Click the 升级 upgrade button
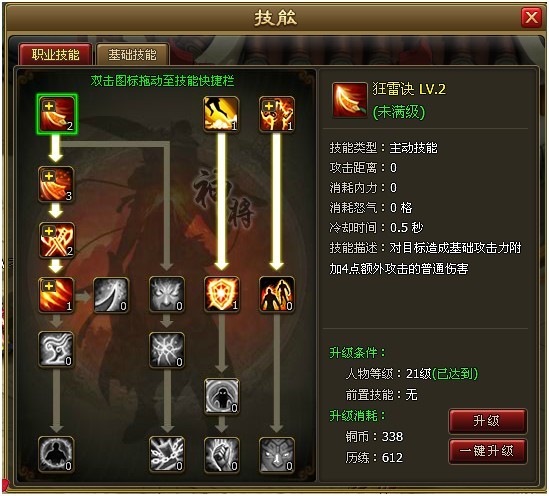The width and height of the screenshot is (549, 496). click(x=488, y=421)
